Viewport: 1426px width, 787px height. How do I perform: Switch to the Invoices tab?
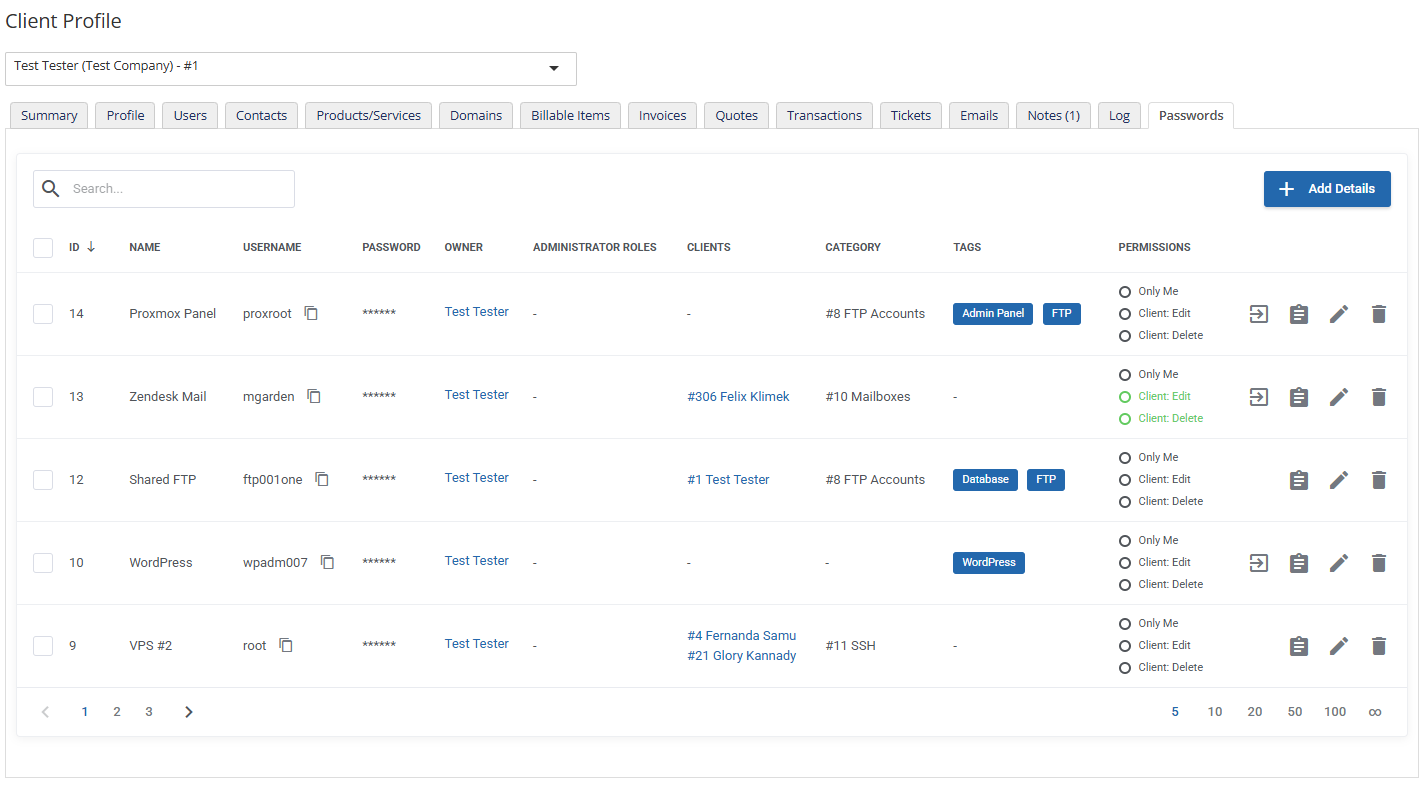coord(662,116)
